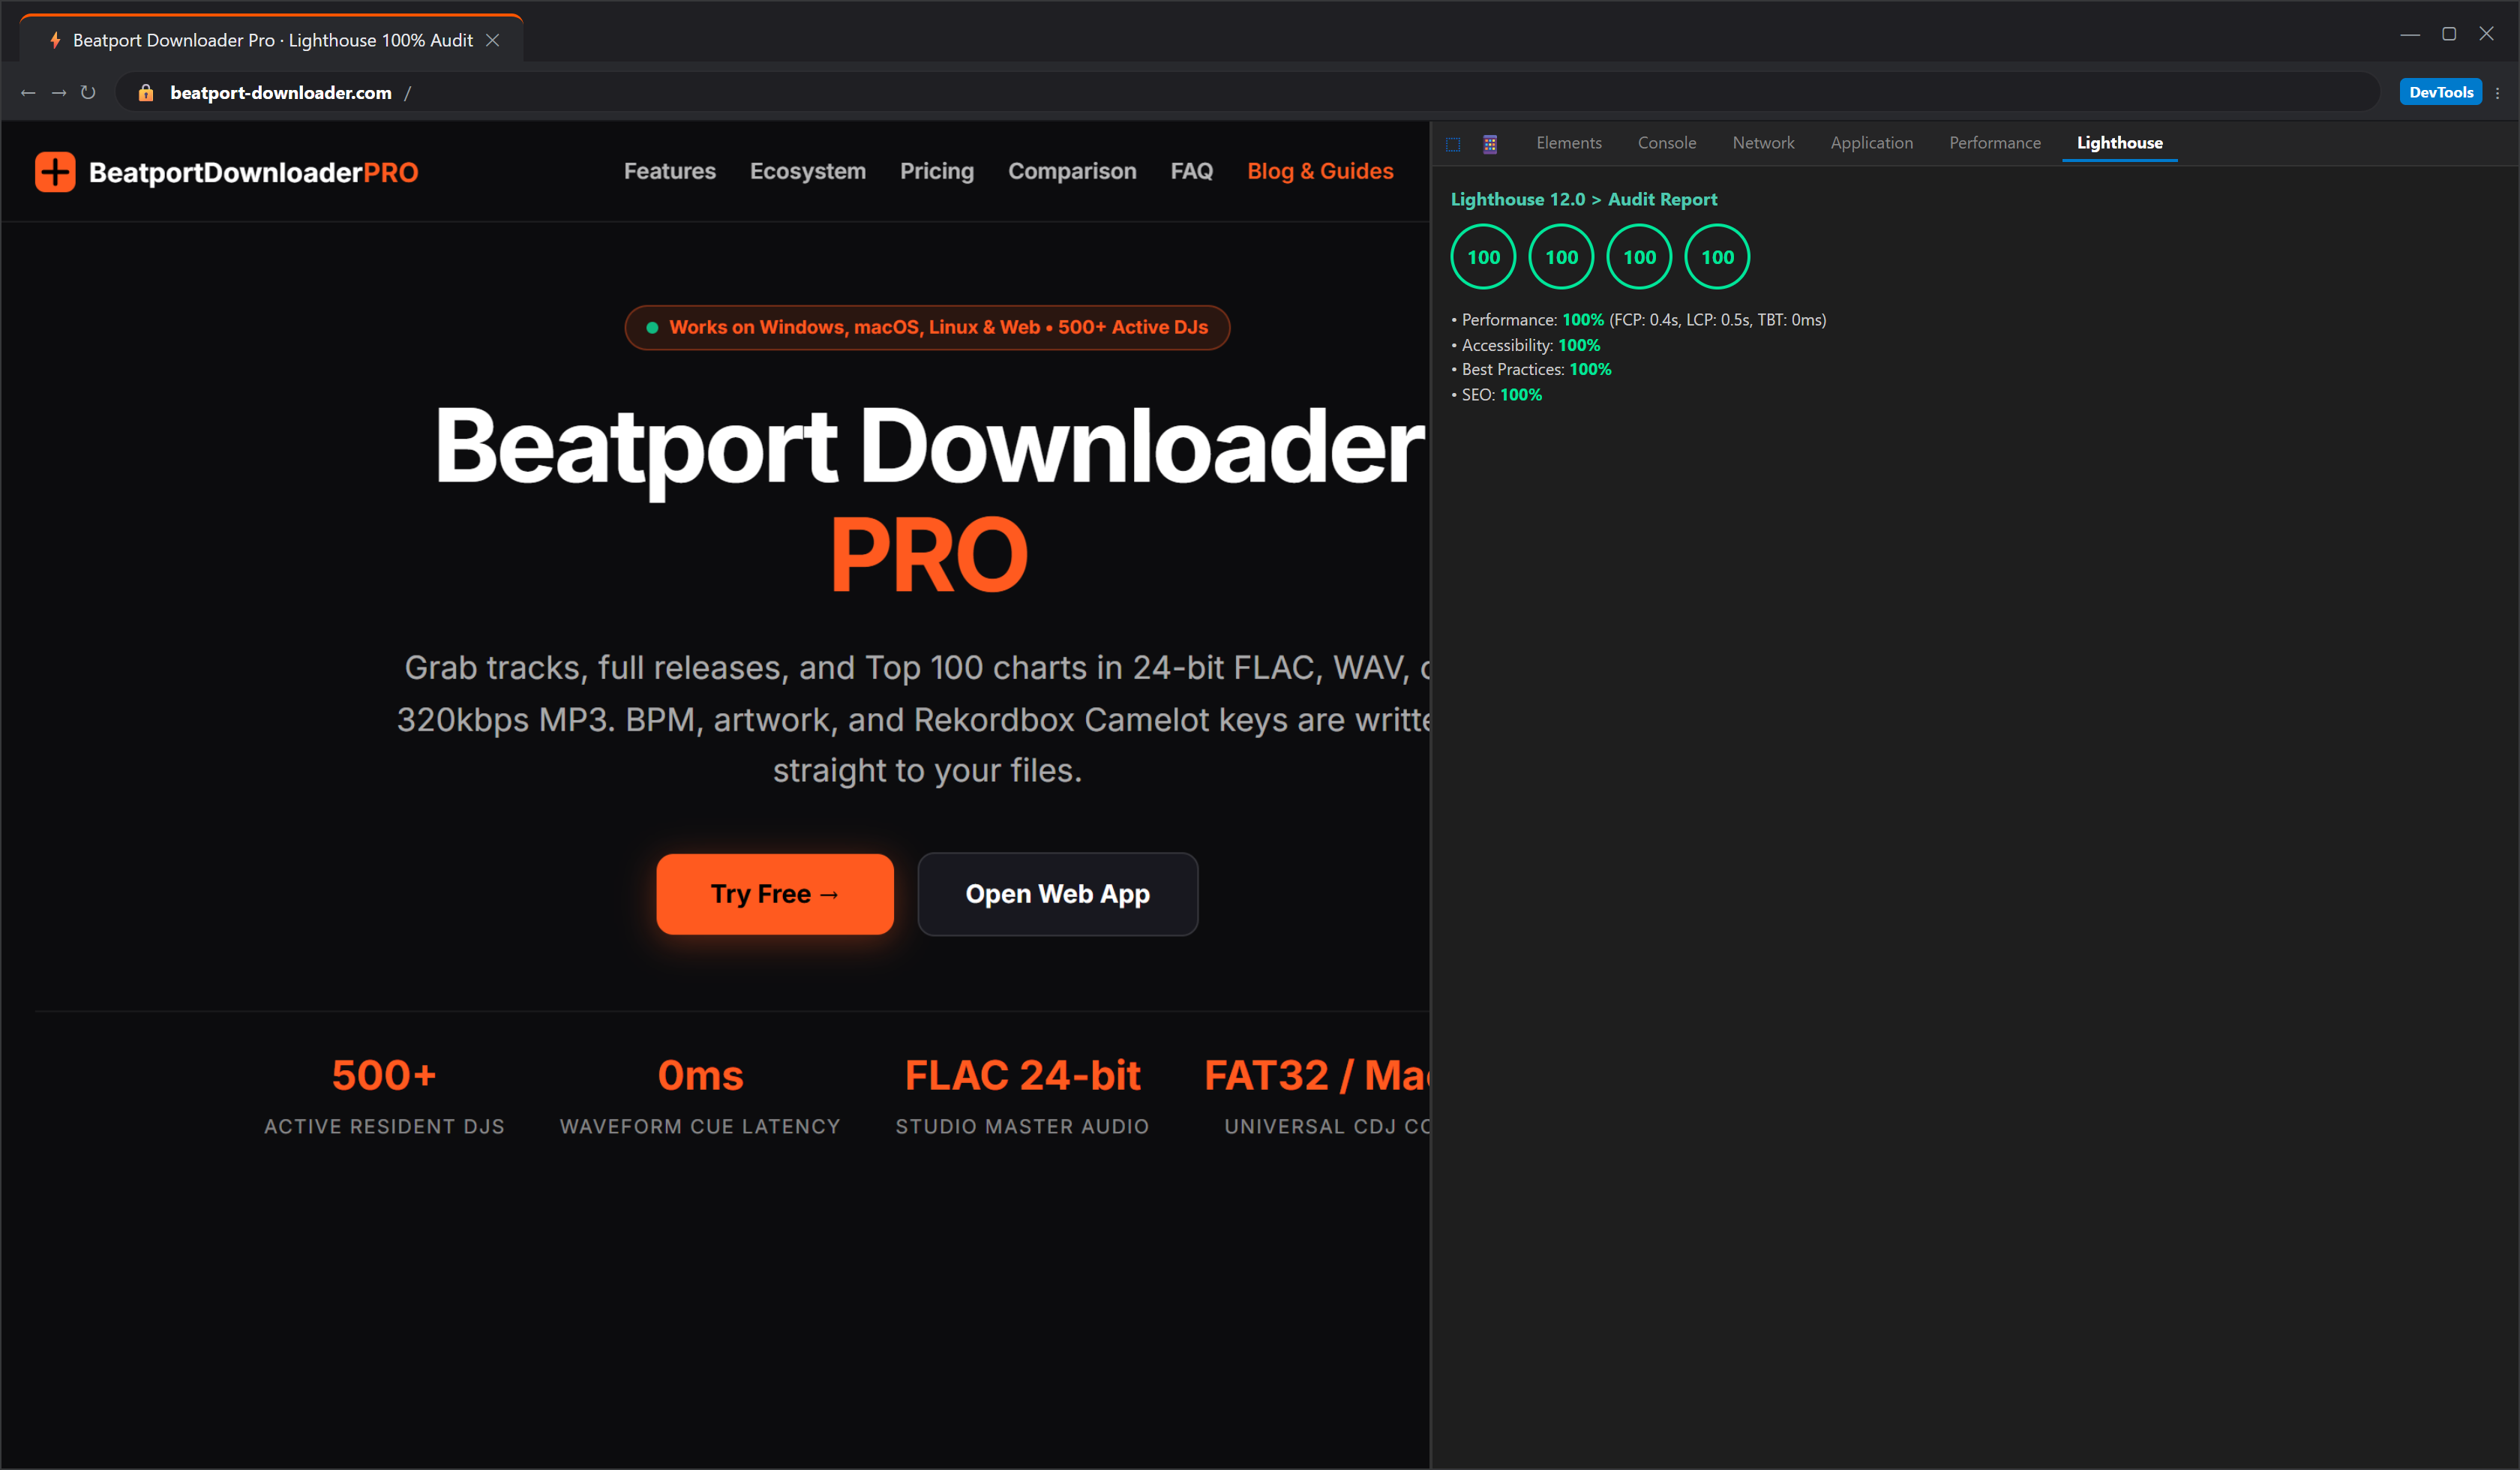Viewport: 2520px width, 1470px height.
Task: Open the Network tab
Action: (x=1763, y=143)
